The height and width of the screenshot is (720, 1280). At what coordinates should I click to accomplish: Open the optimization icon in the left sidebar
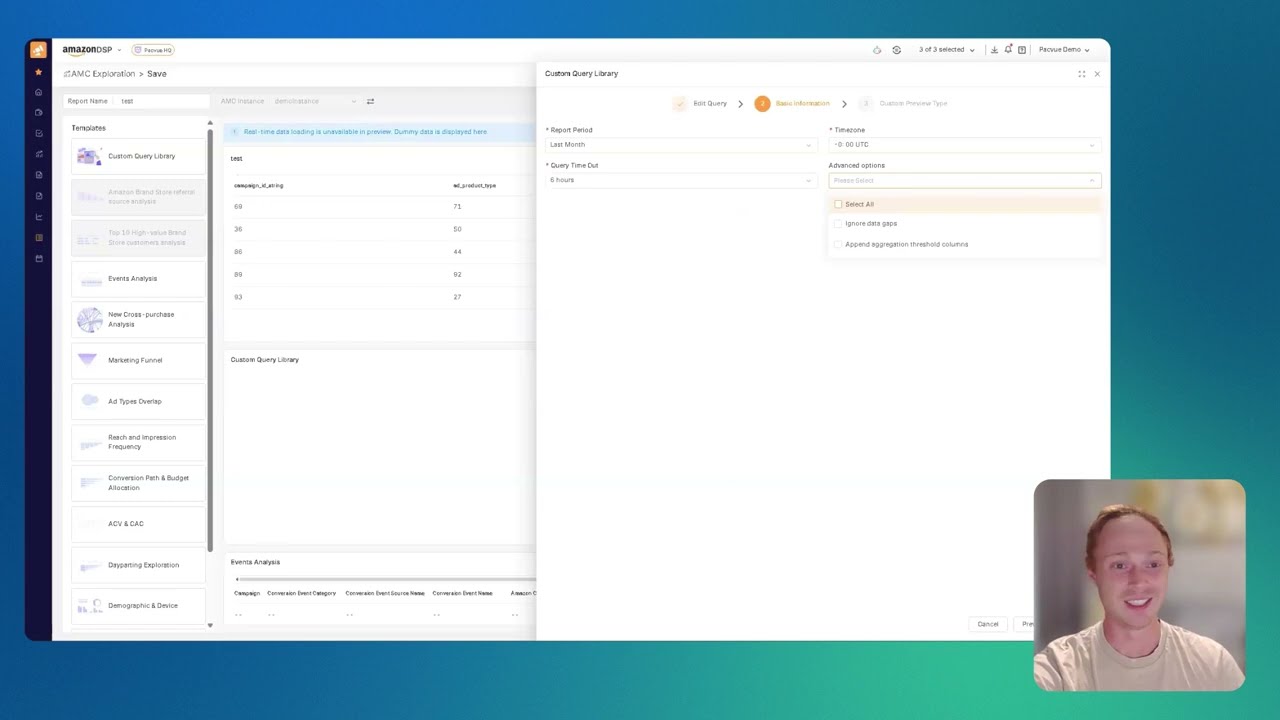tap(38, 154)
